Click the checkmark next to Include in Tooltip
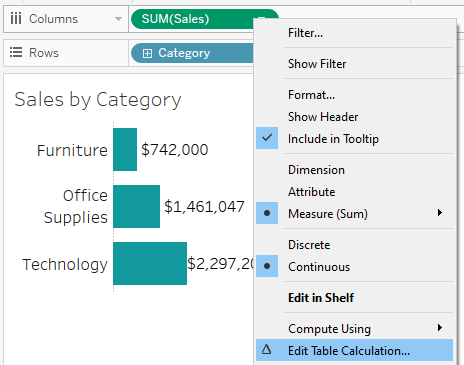This screenshot has width=464, height=365. coord(267,138)
